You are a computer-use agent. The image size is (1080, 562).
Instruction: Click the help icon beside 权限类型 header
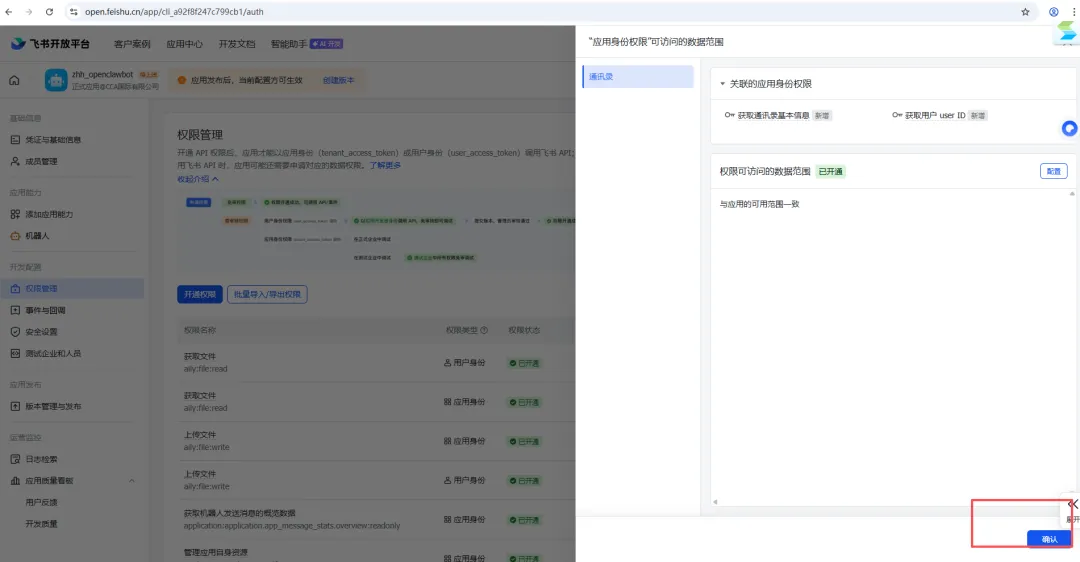tap(484, 331)
